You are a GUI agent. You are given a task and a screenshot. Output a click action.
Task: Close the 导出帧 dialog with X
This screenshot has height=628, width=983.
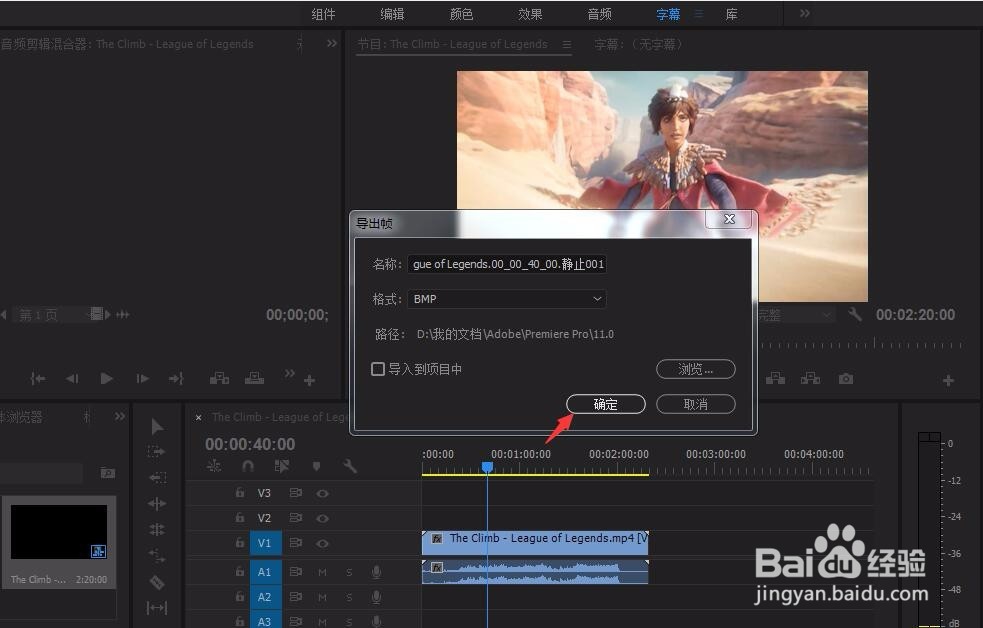729,219
